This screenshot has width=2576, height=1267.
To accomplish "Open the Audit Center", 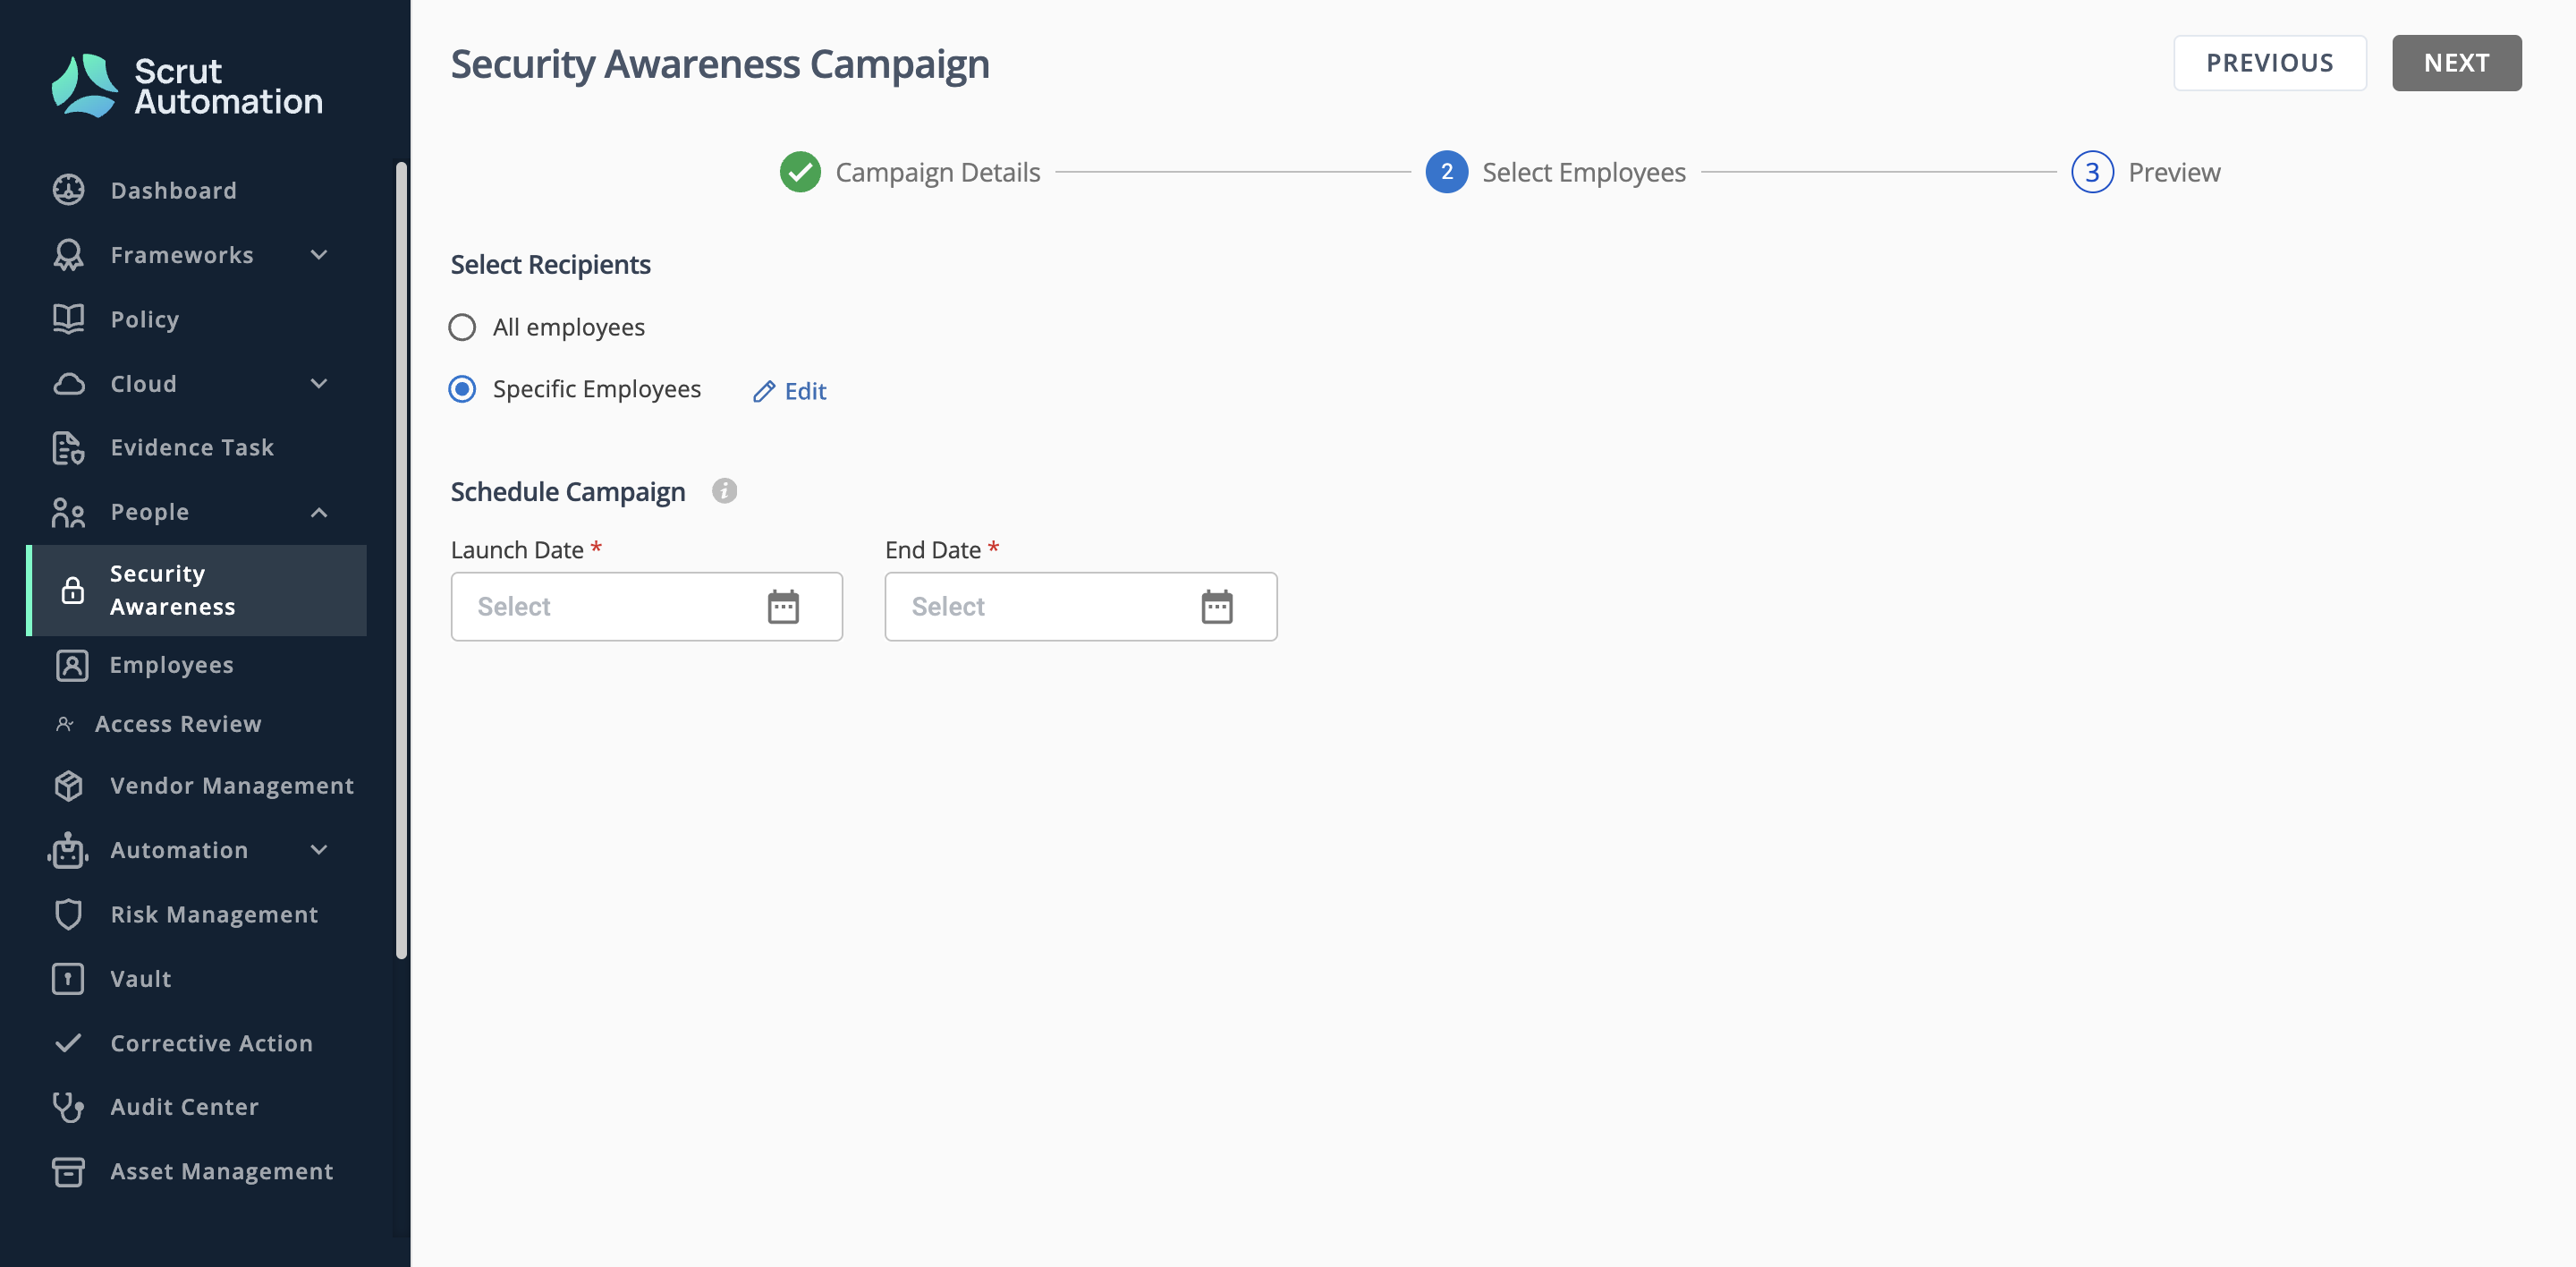I will pos(185,1107).
